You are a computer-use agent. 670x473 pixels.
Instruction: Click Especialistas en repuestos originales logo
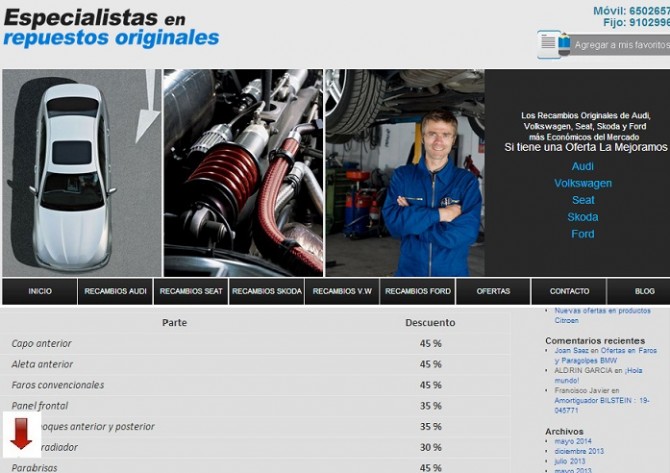click(x=111, y=27)
